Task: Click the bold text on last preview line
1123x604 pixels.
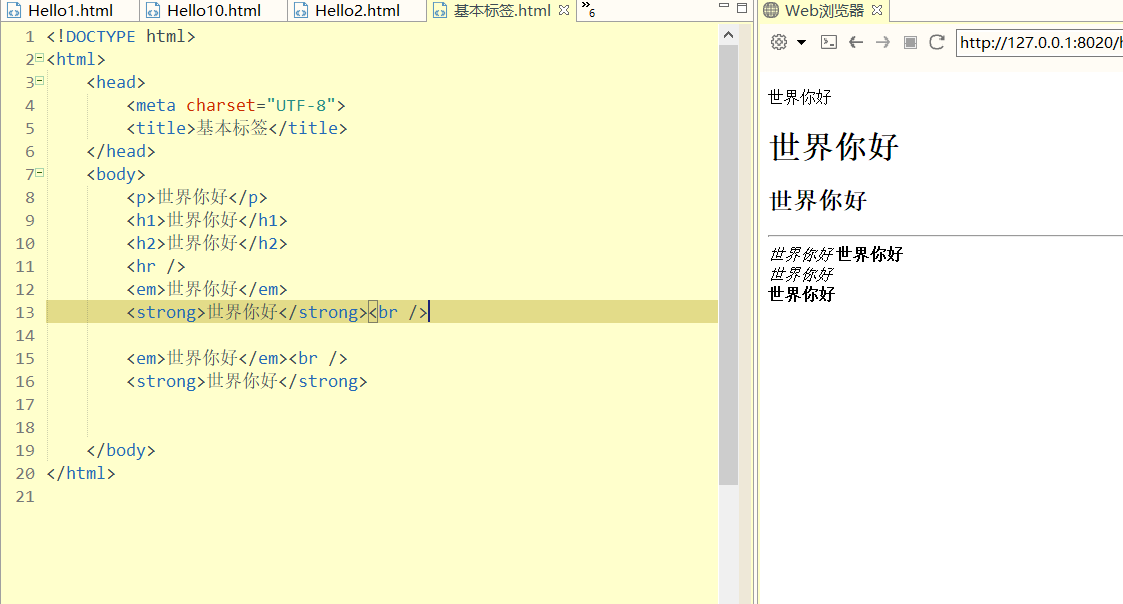Action: tap(801, 294)
